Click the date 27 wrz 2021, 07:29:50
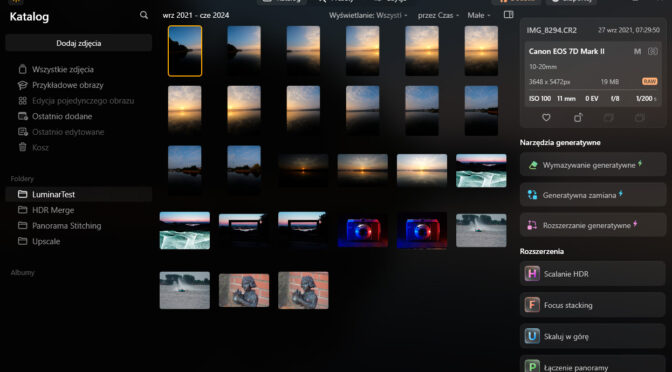Image resolution: width=672 pixels, height=372 pixels. pos(629,30)
